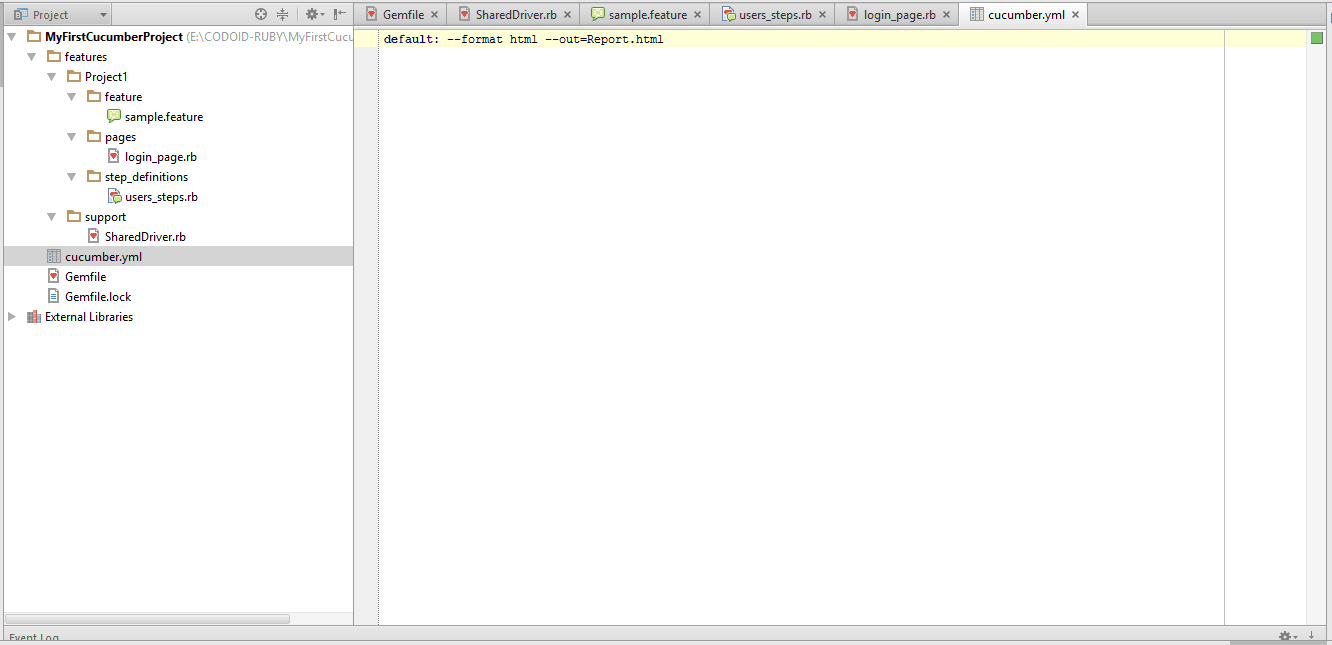Click the Collapse All icon in Project panel
Image resolution: width=1332 pixels, height=645 pixels.
tap(283, 15)
